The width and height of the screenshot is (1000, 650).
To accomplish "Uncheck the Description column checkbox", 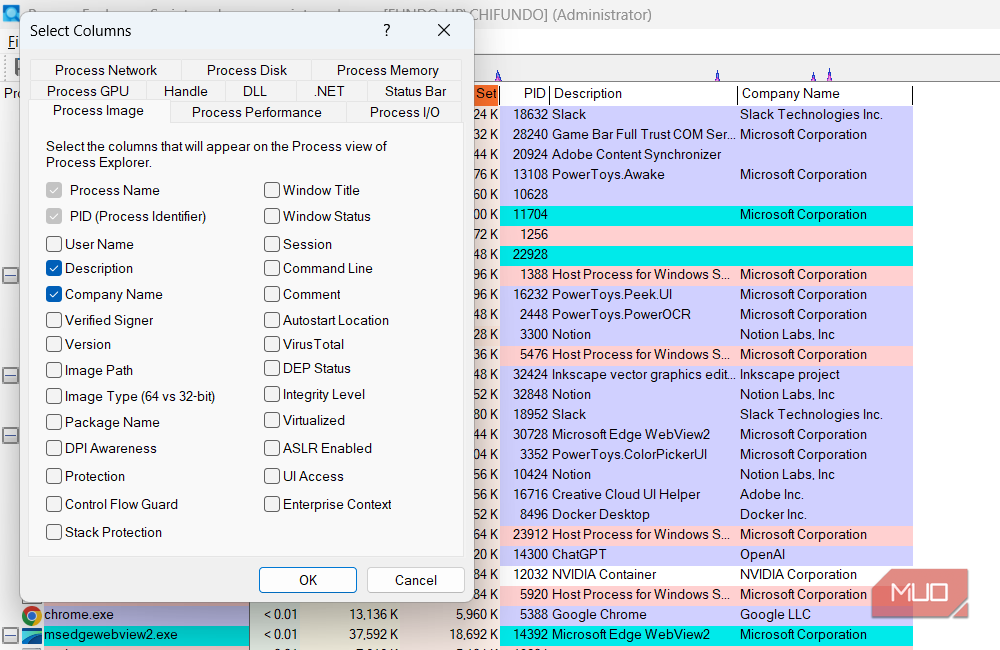I will tap(54, 269).
